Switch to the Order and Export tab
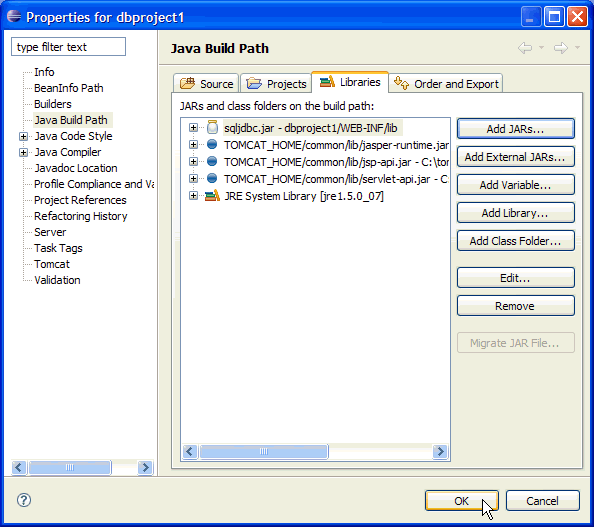 click(446, 83)
